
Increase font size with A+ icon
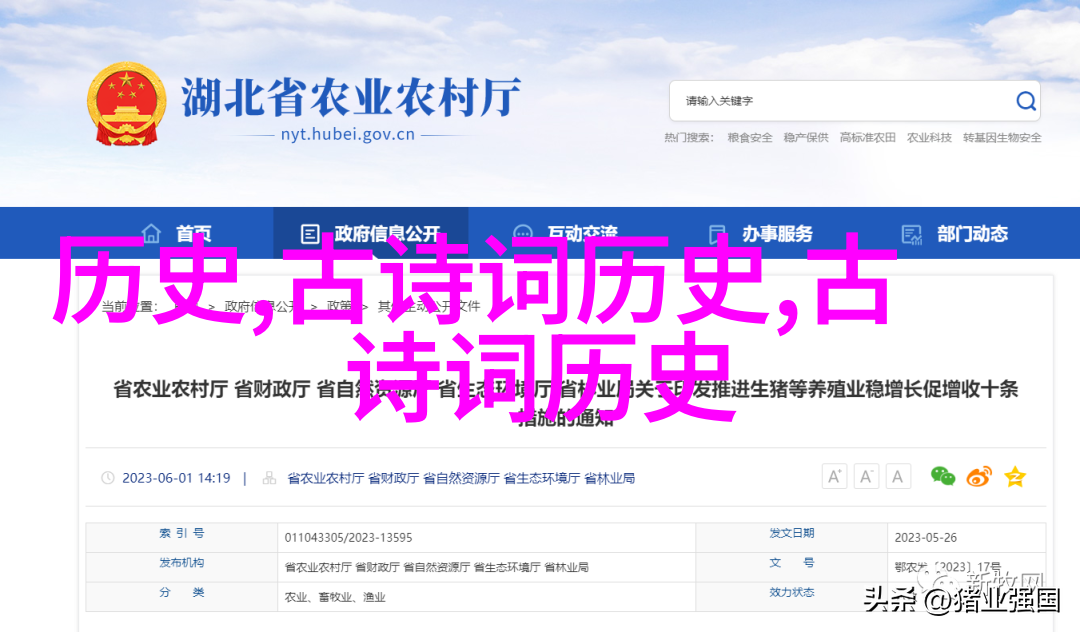[835, 477]
